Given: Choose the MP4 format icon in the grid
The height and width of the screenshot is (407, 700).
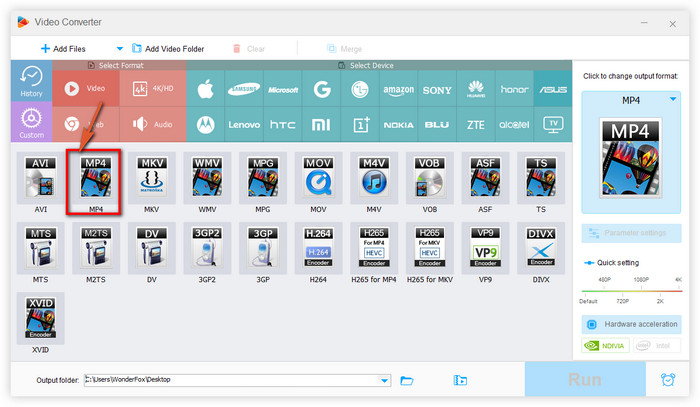Looking at the screenshot, I should [96, 178].
